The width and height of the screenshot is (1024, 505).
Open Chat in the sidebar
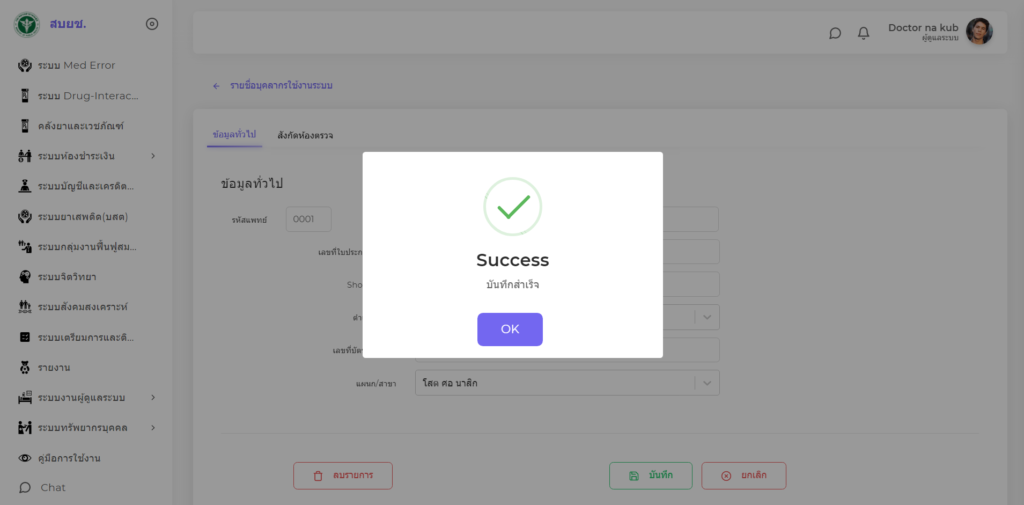click(52, 488)
